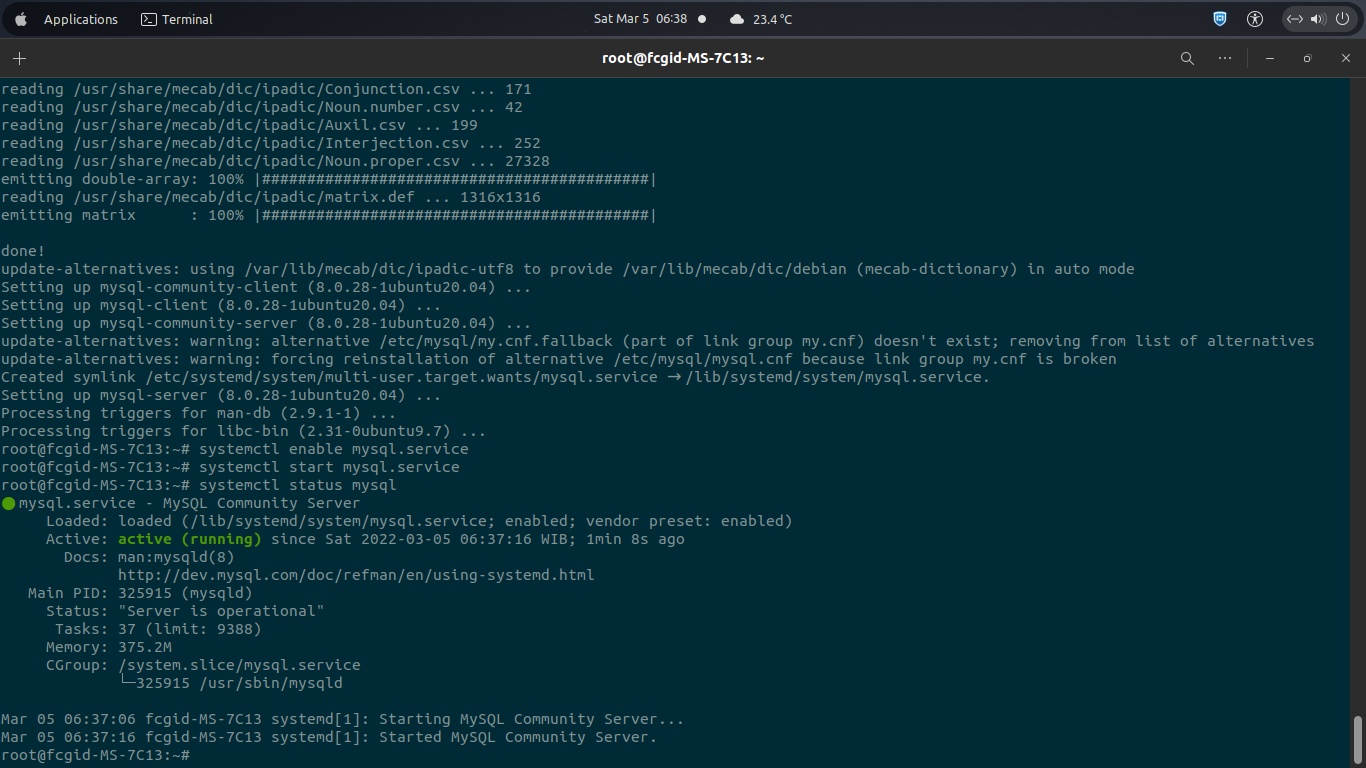Close the terminal window
This screenshot has height=768, width=1366.
(1346, 58)
